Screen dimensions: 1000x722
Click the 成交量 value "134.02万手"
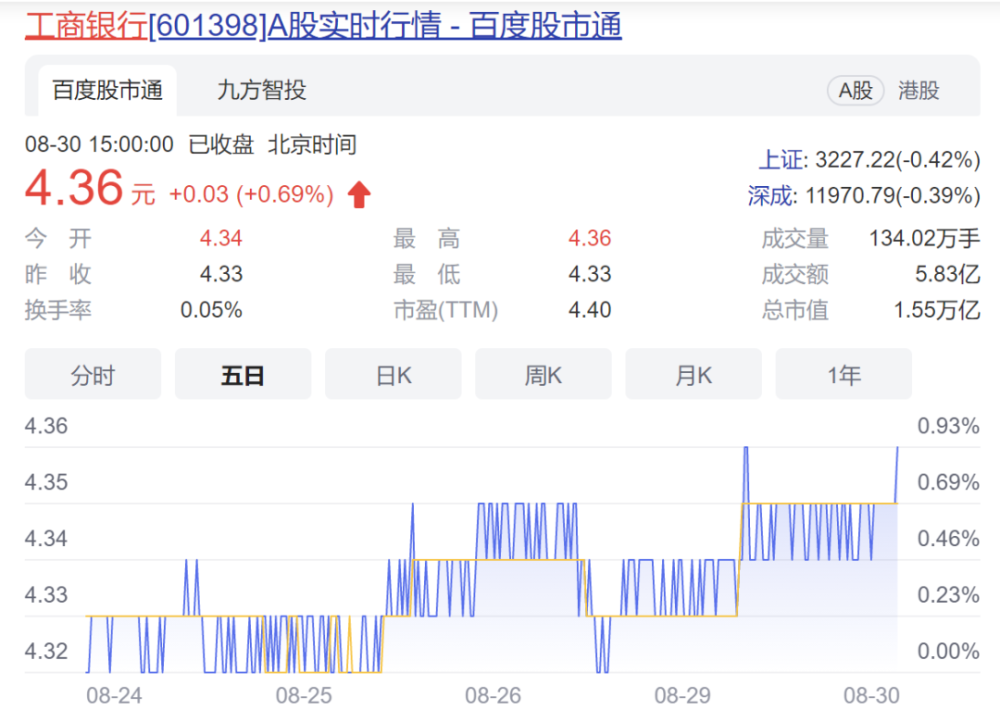coord(925,239)
